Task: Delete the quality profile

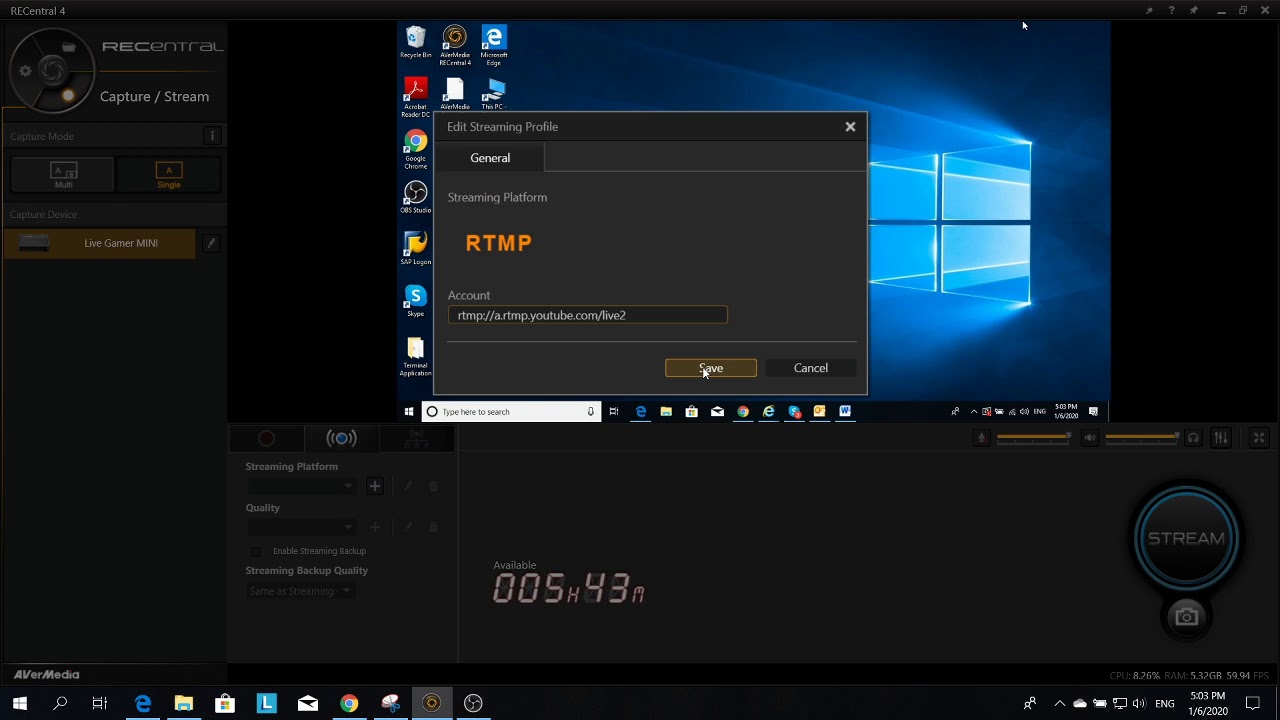Action: [433, 527]
